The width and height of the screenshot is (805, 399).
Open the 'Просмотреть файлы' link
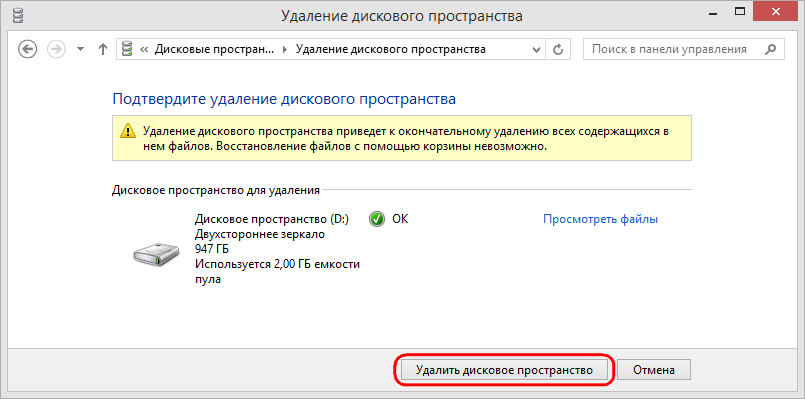601,219
